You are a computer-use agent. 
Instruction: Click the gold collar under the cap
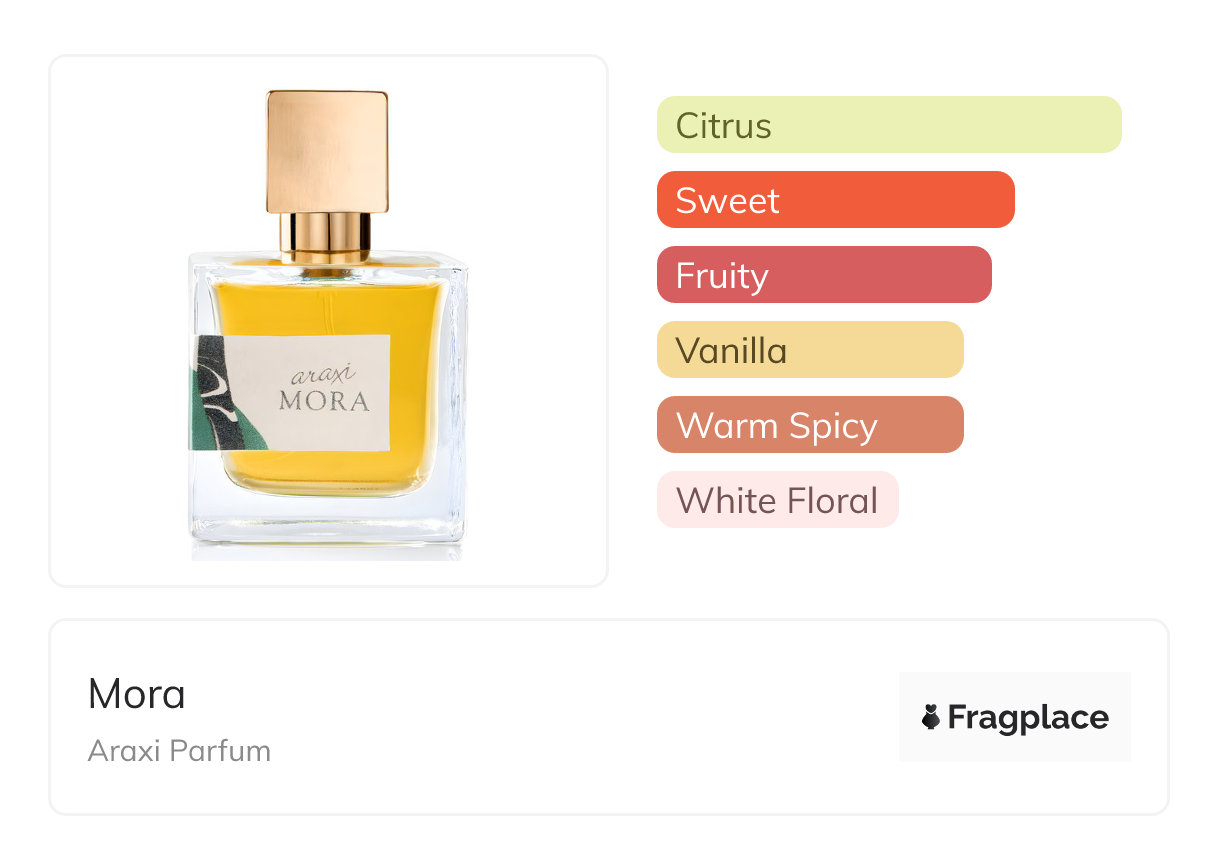(x=325, y=239)
